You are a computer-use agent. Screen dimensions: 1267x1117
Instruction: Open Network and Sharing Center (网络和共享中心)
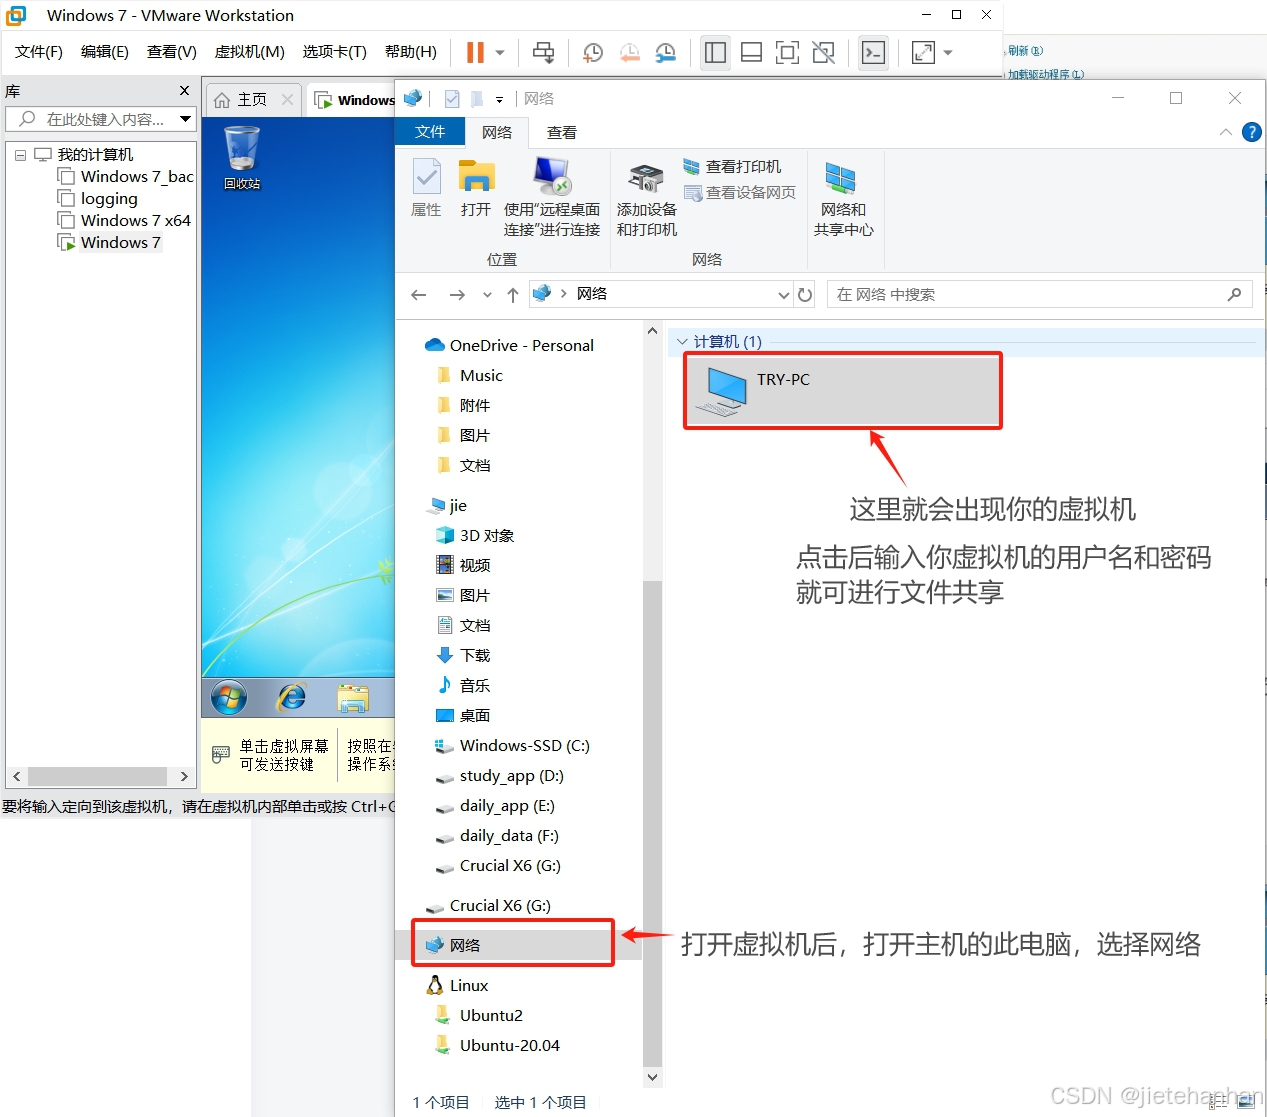point(843,200)
